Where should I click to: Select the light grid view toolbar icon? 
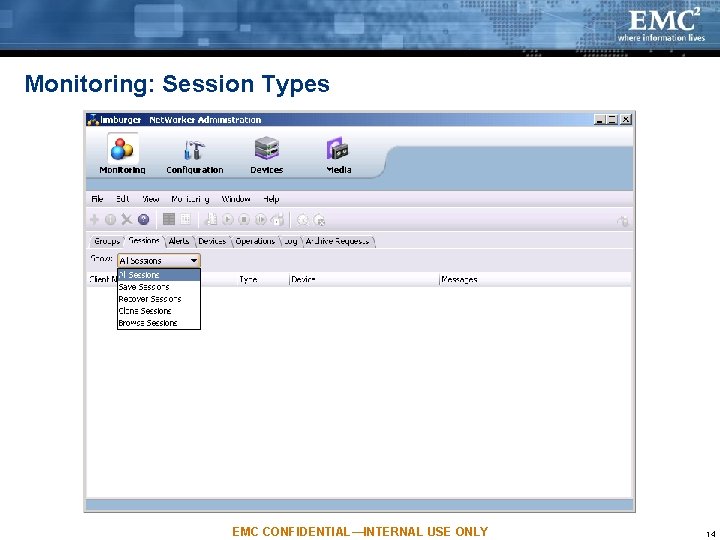tap(186, 219)
